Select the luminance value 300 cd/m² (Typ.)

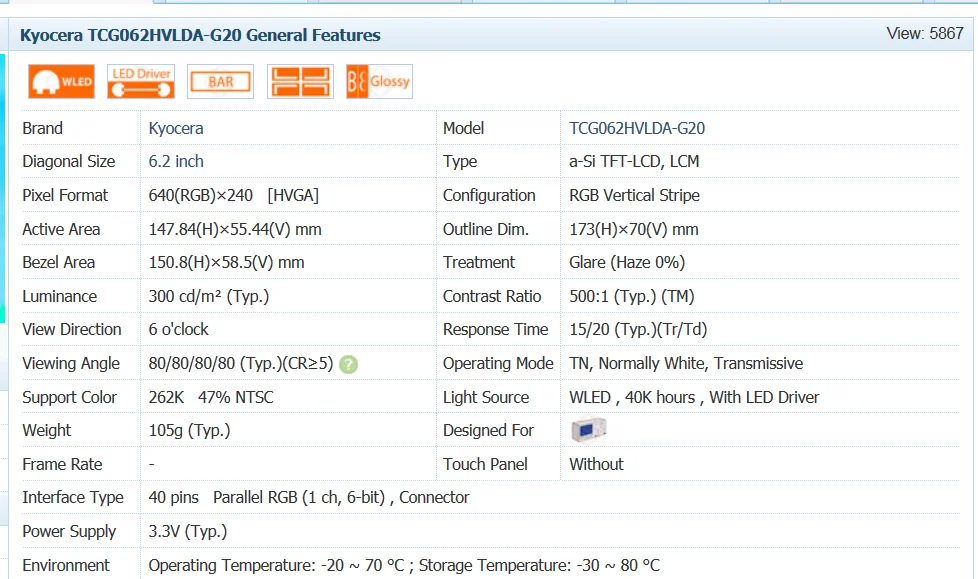(209, 296)
